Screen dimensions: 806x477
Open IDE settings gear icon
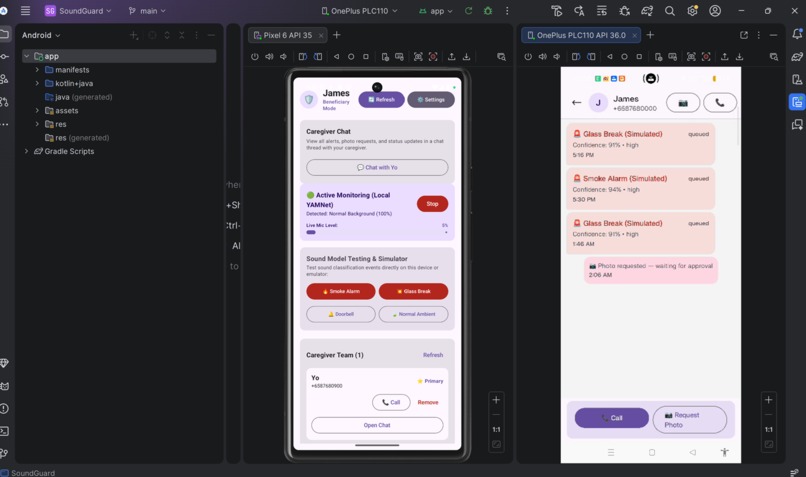(692, 11)
